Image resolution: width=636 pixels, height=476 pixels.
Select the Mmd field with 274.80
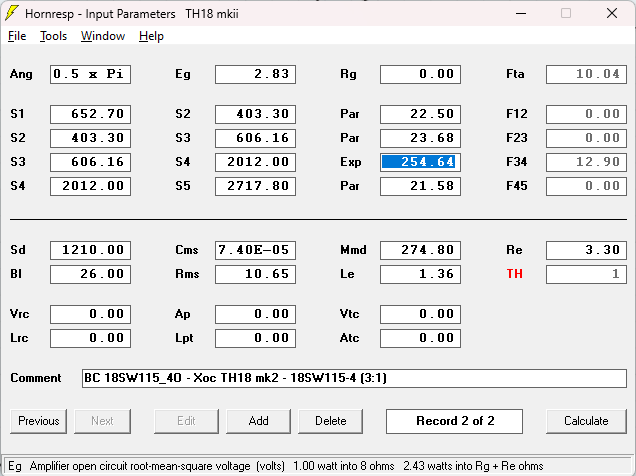coord(420,250)
